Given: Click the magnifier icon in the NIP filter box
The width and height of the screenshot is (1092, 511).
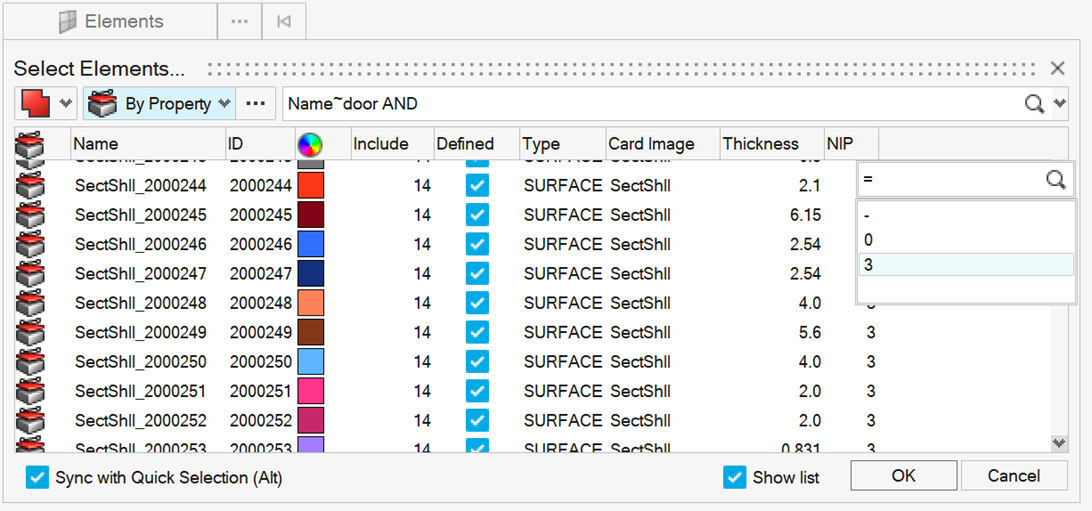Looking at the screenshot, I should pos(1056,179).
